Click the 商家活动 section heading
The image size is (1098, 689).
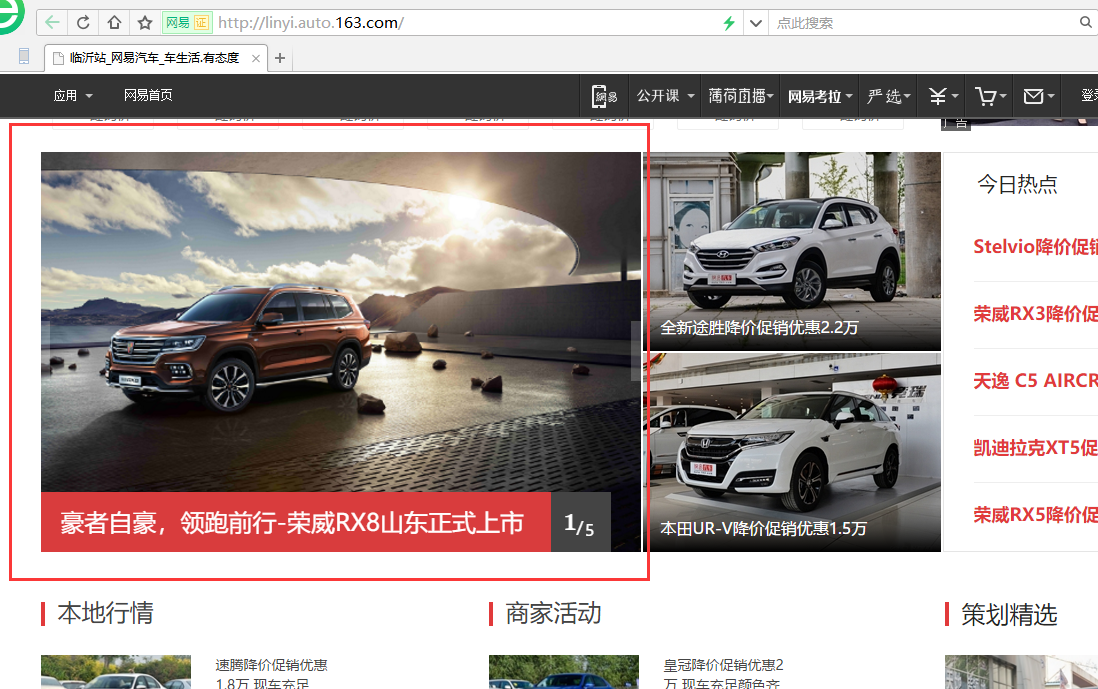554,613
